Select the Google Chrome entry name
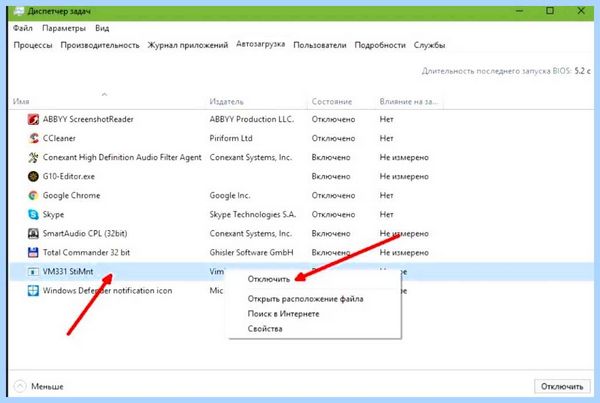 [72, 195]
